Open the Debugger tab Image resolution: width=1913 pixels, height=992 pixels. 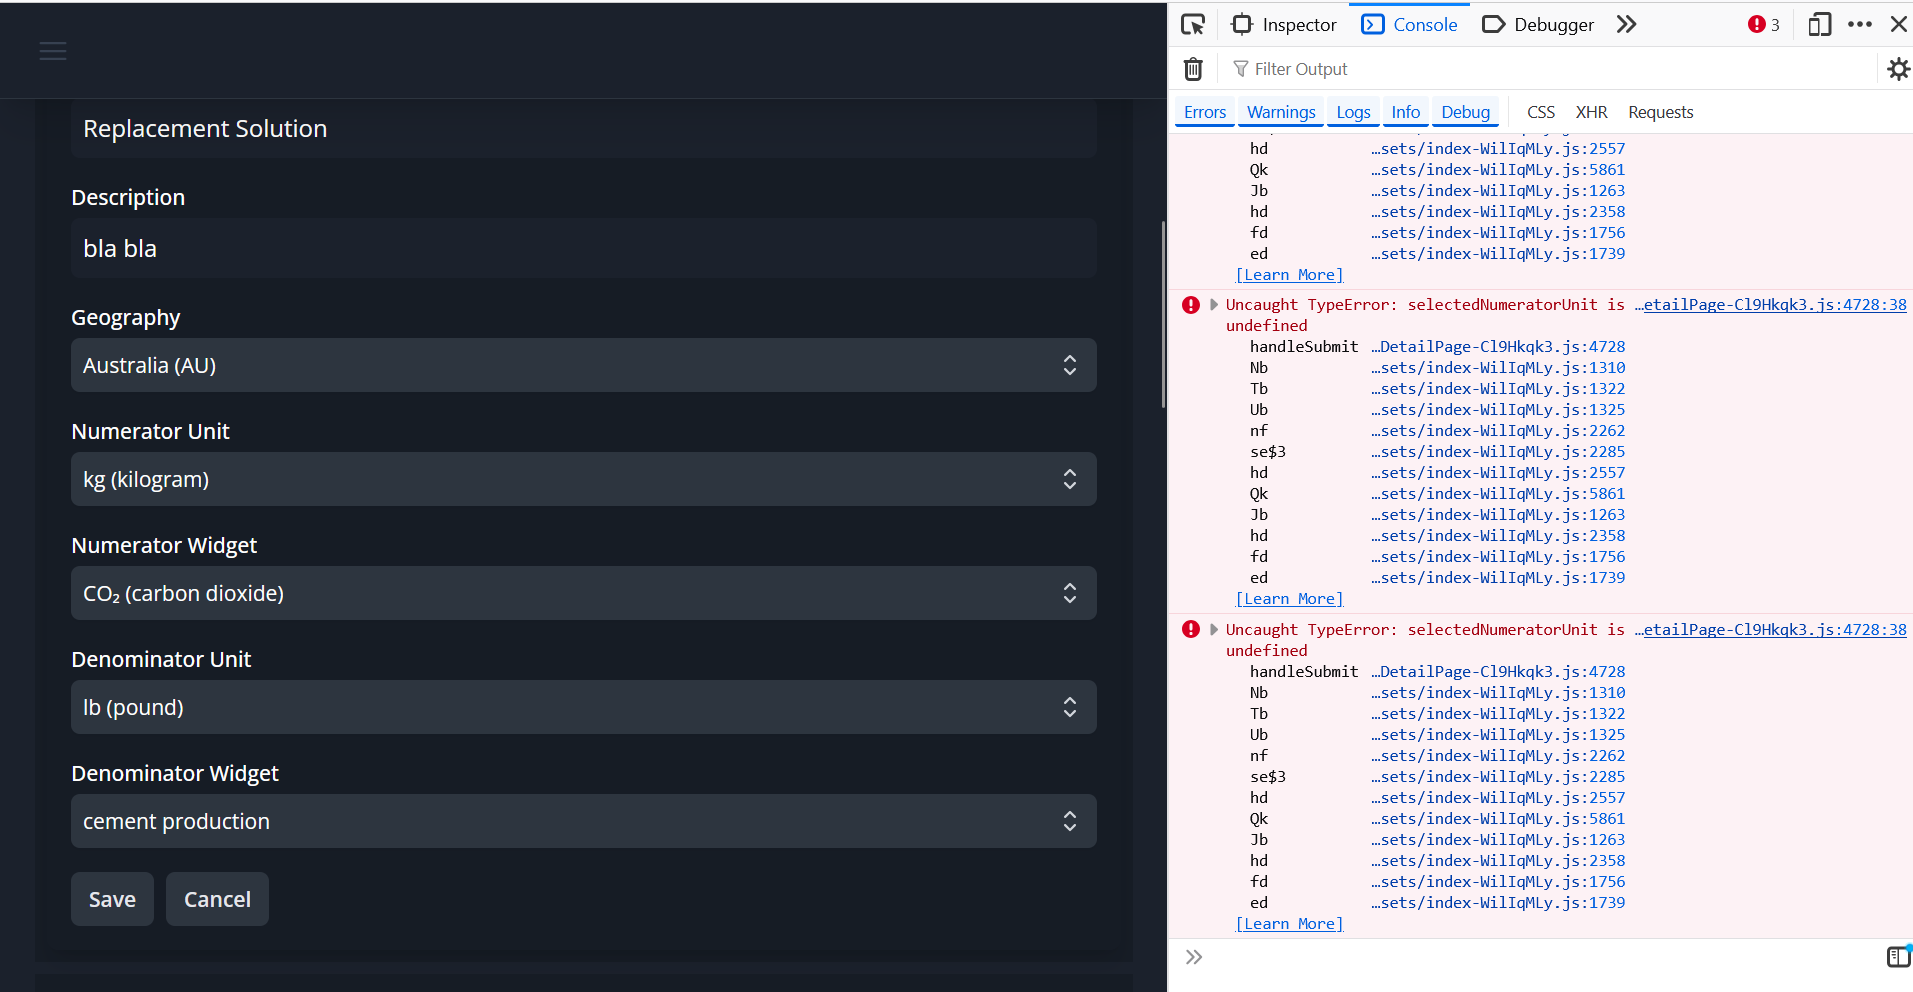pyautogui.click(x=1538, y=25)
